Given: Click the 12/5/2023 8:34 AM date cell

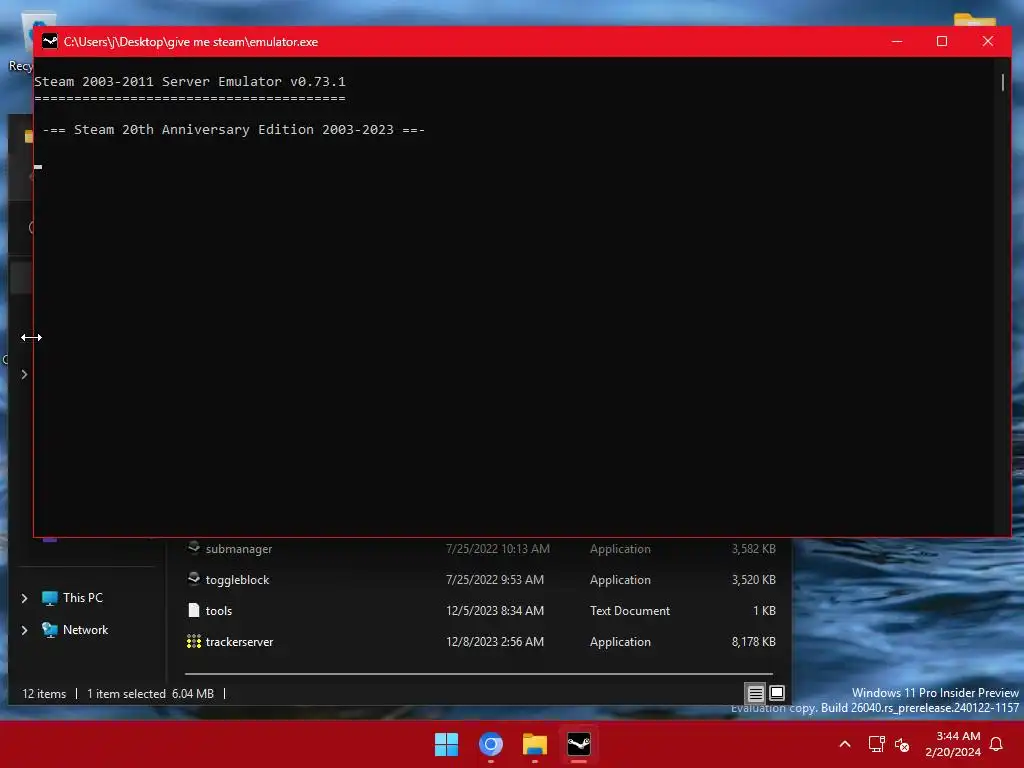Looking at the screenshot, I should coord(494,611).
